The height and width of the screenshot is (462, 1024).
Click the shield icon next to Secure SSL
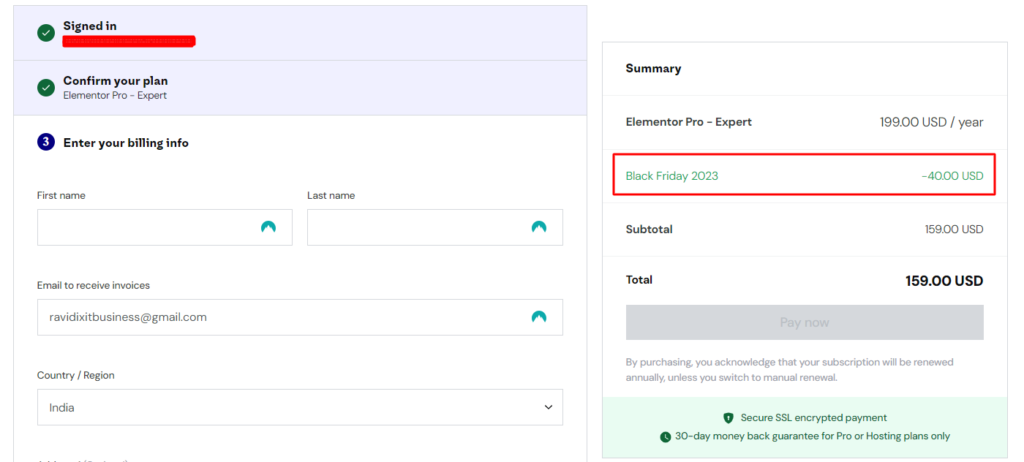coord(728,418)
